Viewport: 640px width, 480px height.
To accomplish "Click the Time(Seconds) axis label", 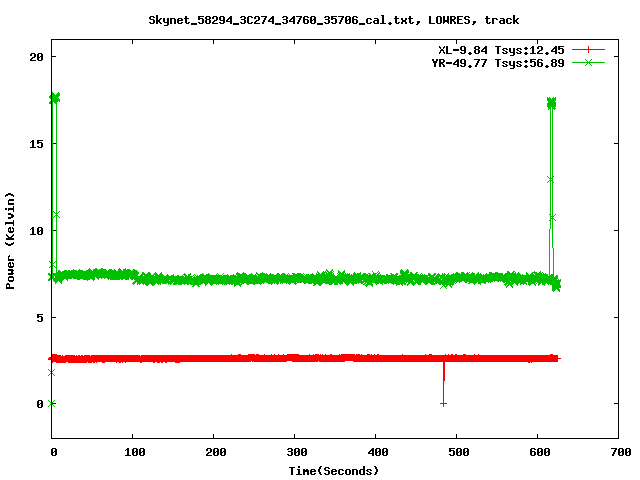I will [333, 471].
